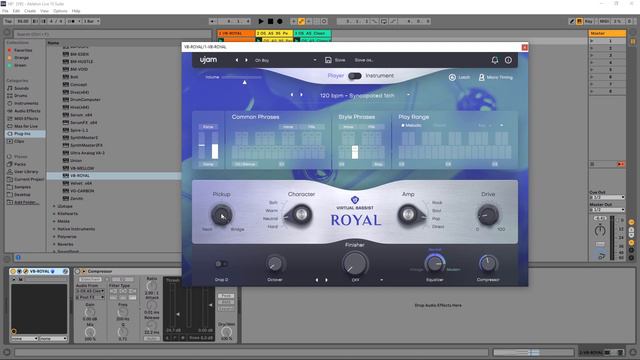
Task: Toggle MIDI map mode
Action: (604, 21)
